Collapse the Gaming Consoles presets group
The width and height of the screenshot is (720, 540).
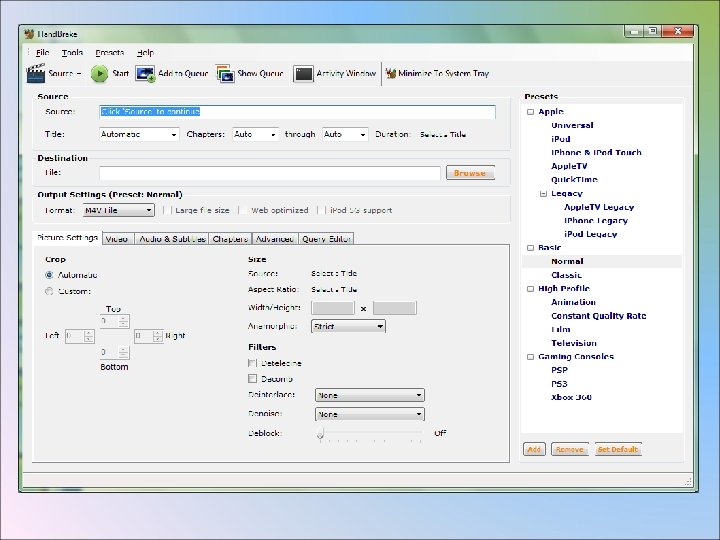click(530, 356)
